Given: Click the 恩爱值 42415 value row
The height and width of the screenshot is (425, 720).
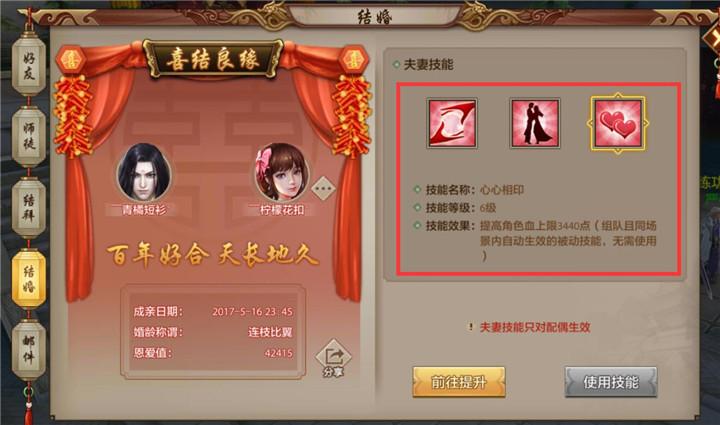Looking at the screenshot, I should click(x=213, y=353).
